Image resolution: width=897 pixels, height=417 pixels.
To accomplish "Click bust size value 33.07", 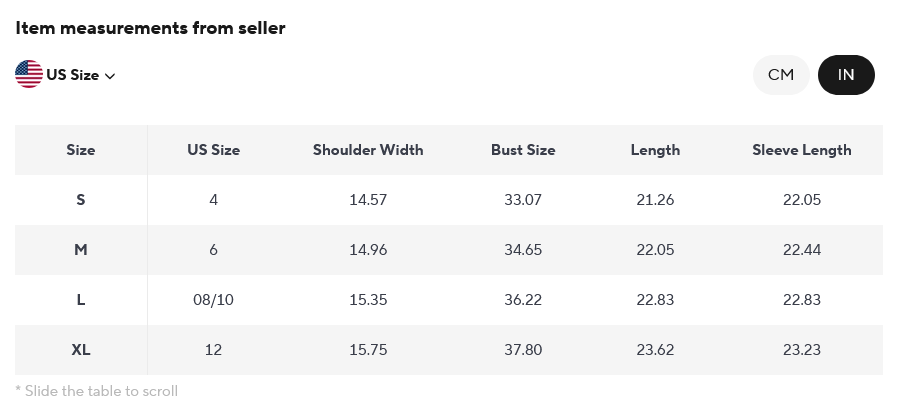I will pos(523,200).
